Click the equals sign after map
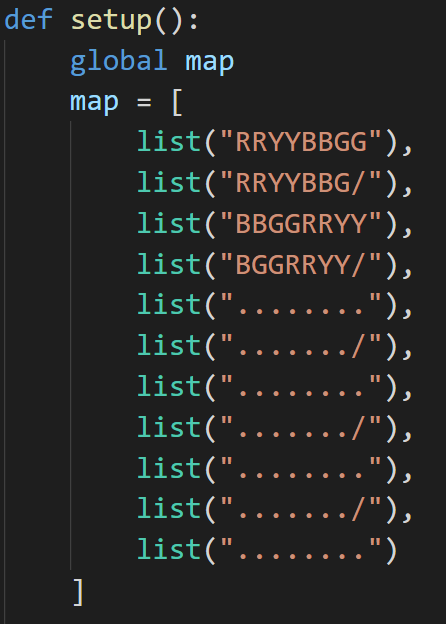 [144, 103]
